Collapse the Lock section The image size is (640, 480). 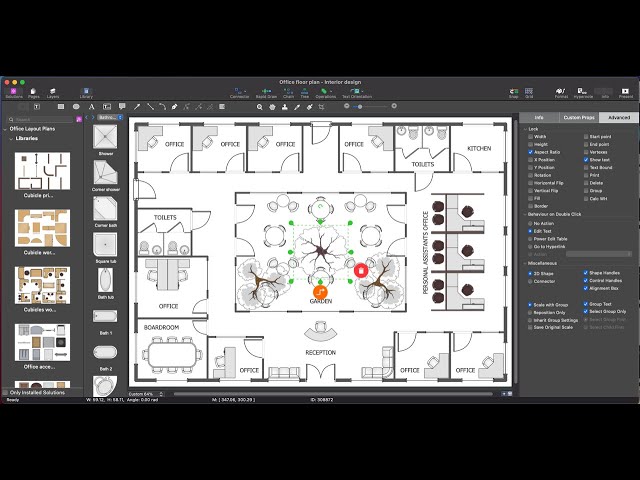(525, 129)
